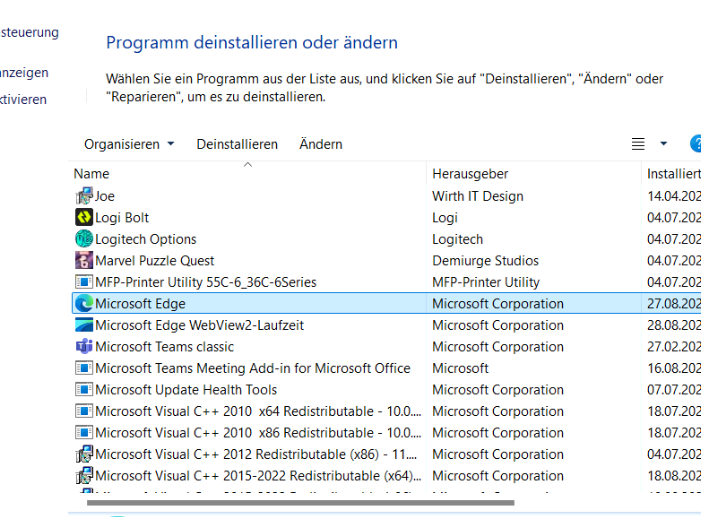The width and height of the screenshot is (701, 517).
Task: Click the Deinstallieren button
Action: click(237, 144)
